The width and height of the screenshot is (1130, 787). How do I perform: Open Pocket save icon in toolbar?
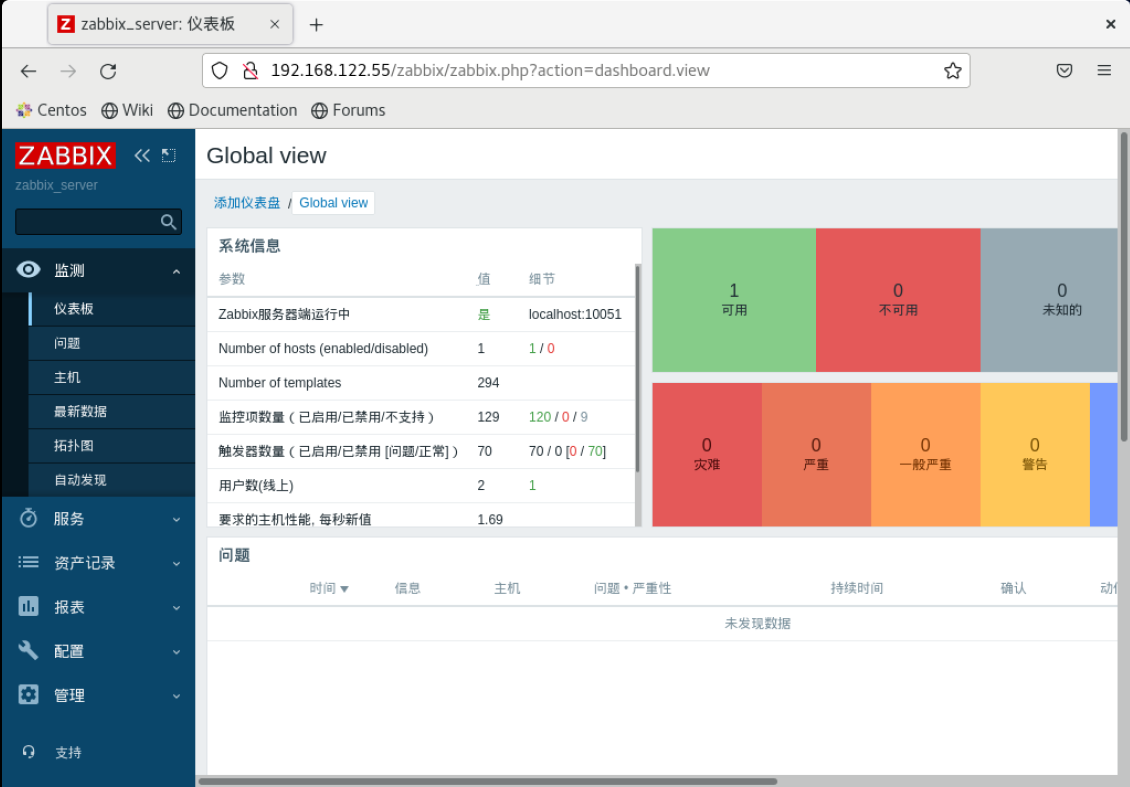click(1064, 71)
